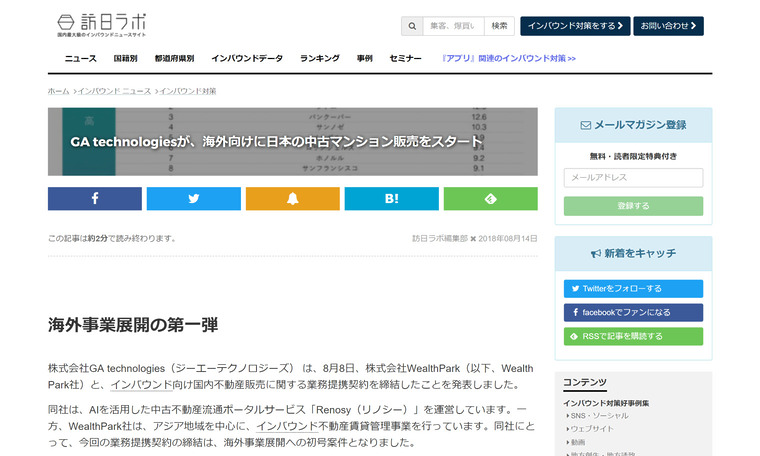Share article via Facebook icon button

coord(95,198)
